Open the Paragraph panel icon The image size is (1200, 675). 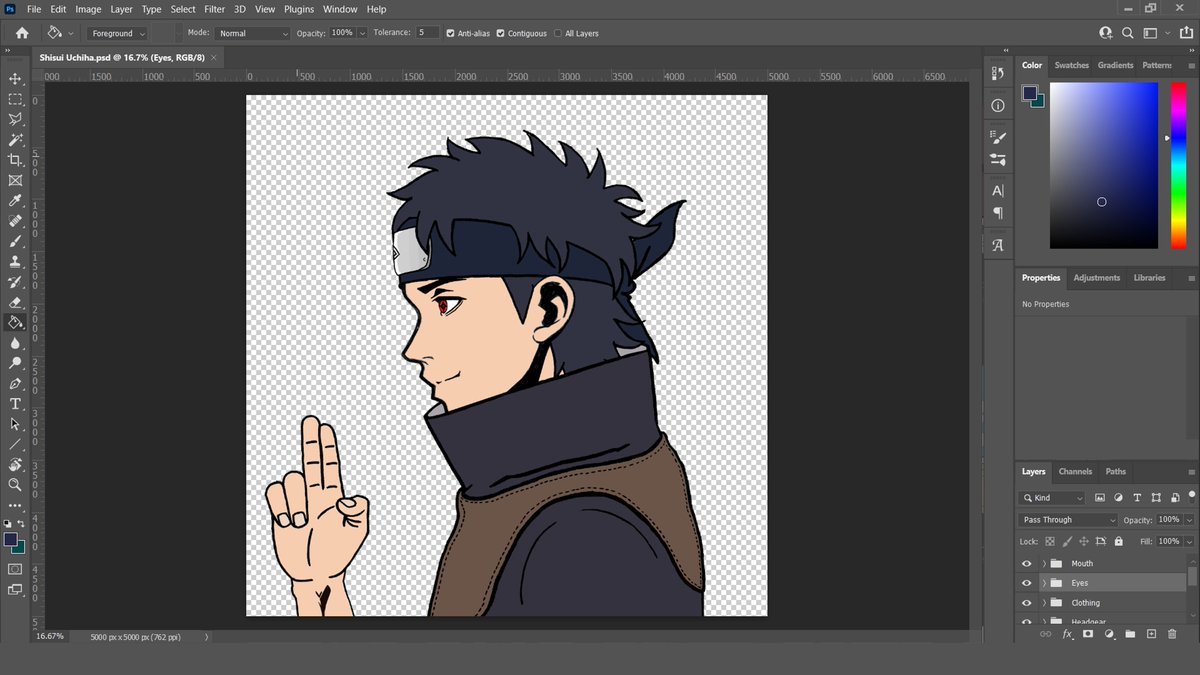coord(997,213)
